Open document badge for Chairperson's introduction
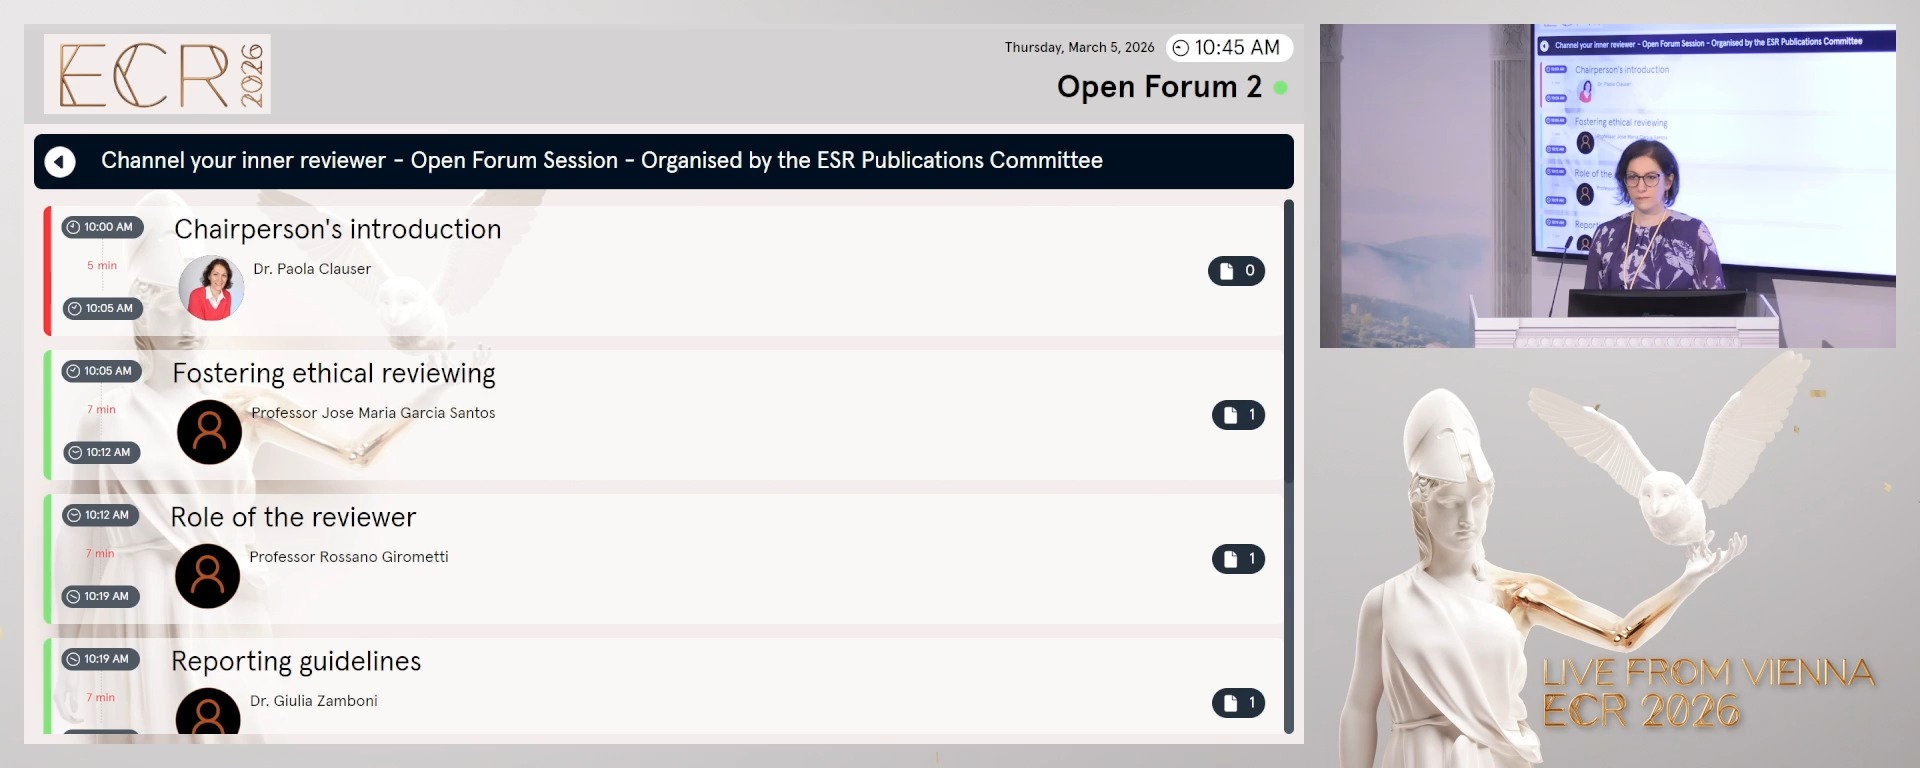This screenshot has height=768, width=1920. point(1236,271)
